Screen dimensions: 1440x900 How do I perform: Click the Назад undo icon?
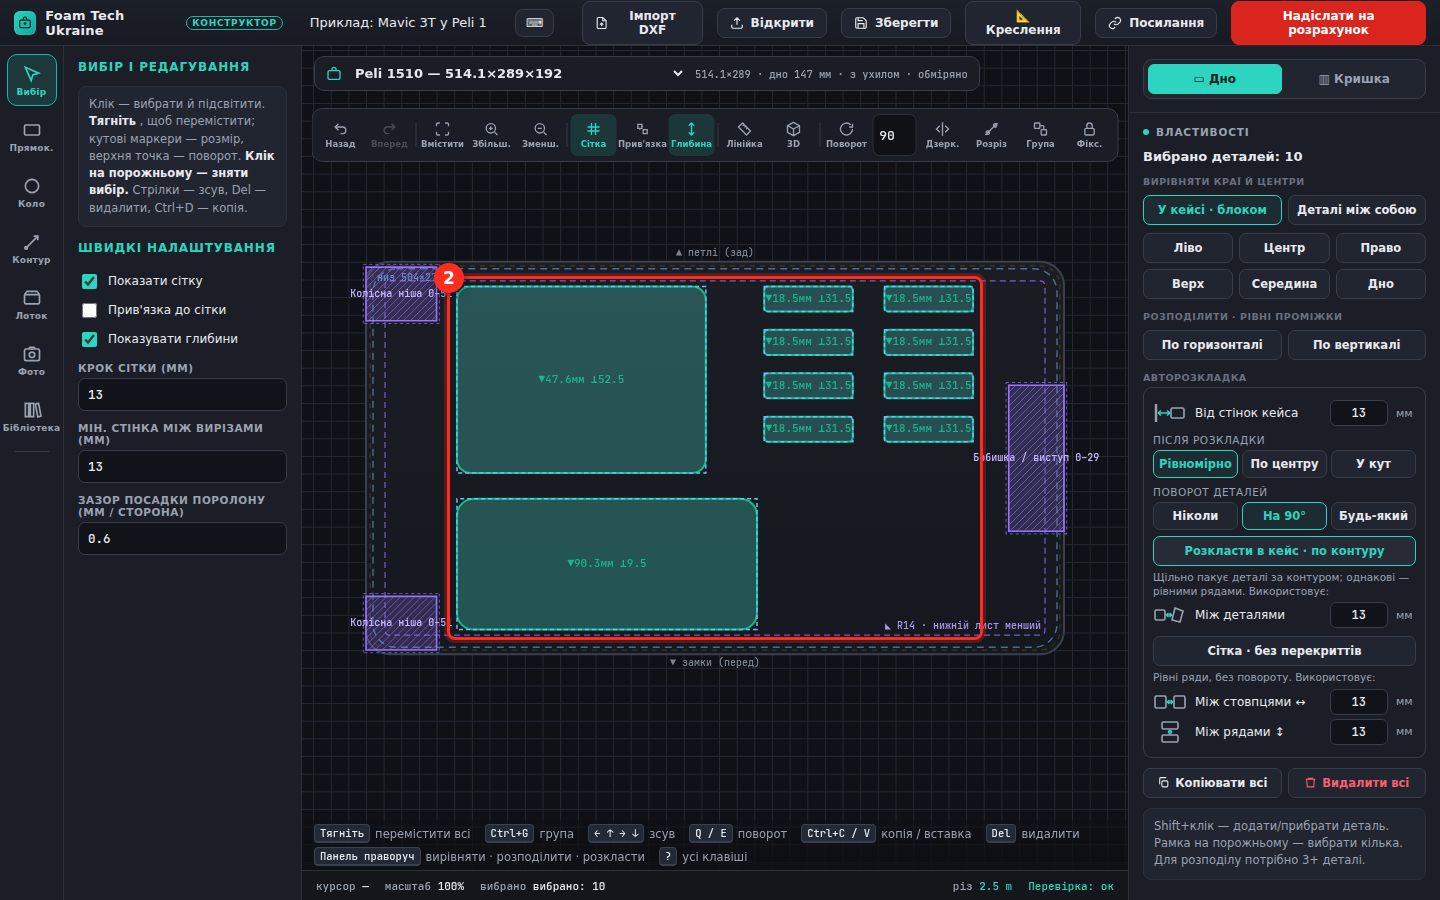pos(340,135)
